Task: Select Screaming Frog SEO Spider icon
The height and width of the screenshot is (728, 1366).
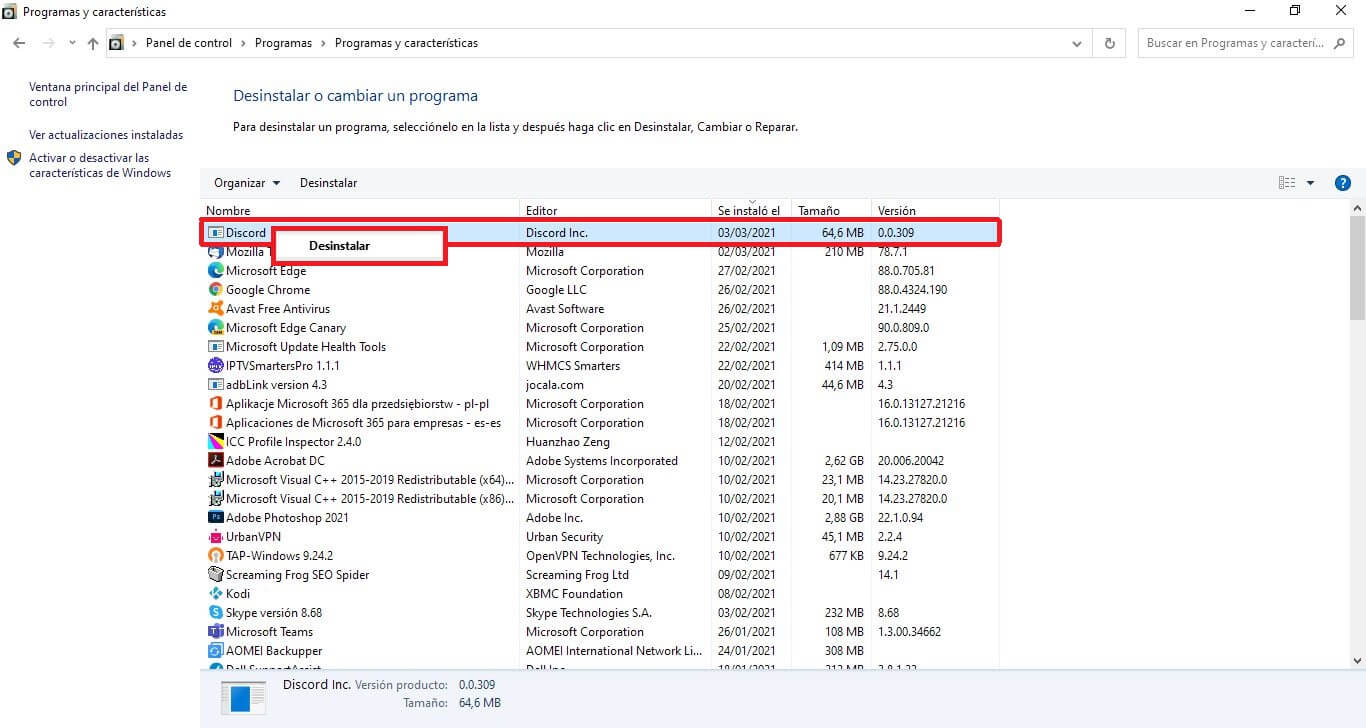Action: tap(216, 575)
